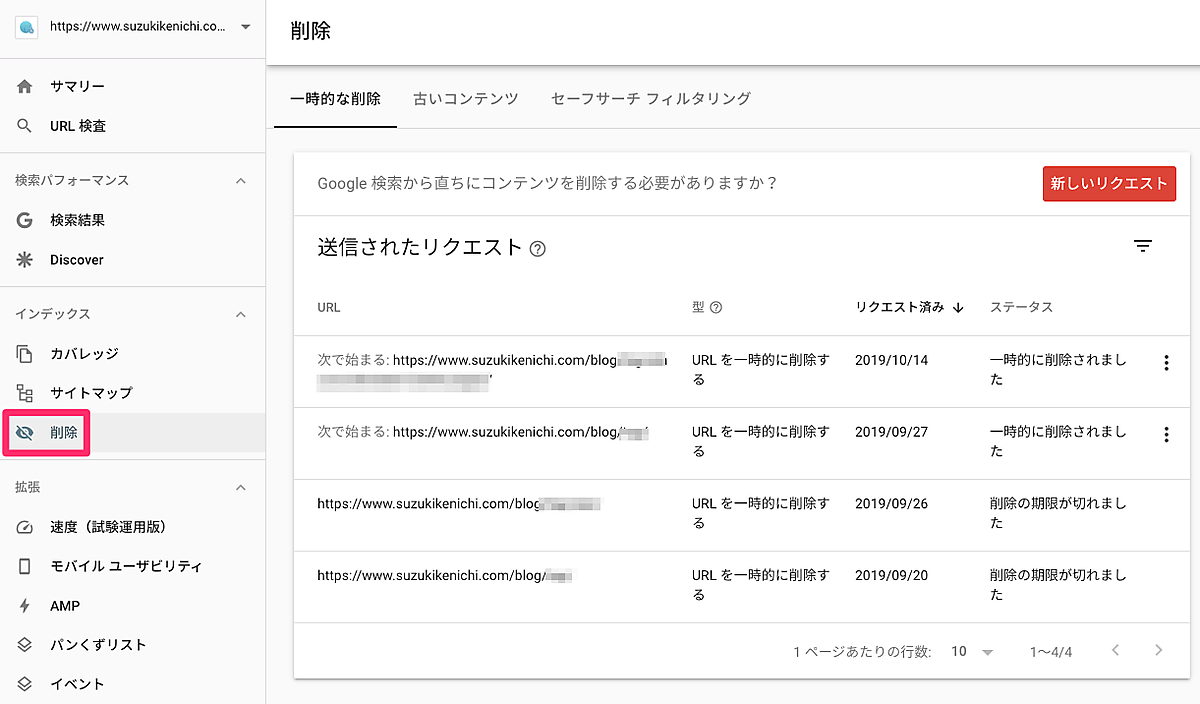The height and width of the screenshot is (704, 1200).
Task: Click the URL検査 magnifier icon
Action: (x=25, y=126)
